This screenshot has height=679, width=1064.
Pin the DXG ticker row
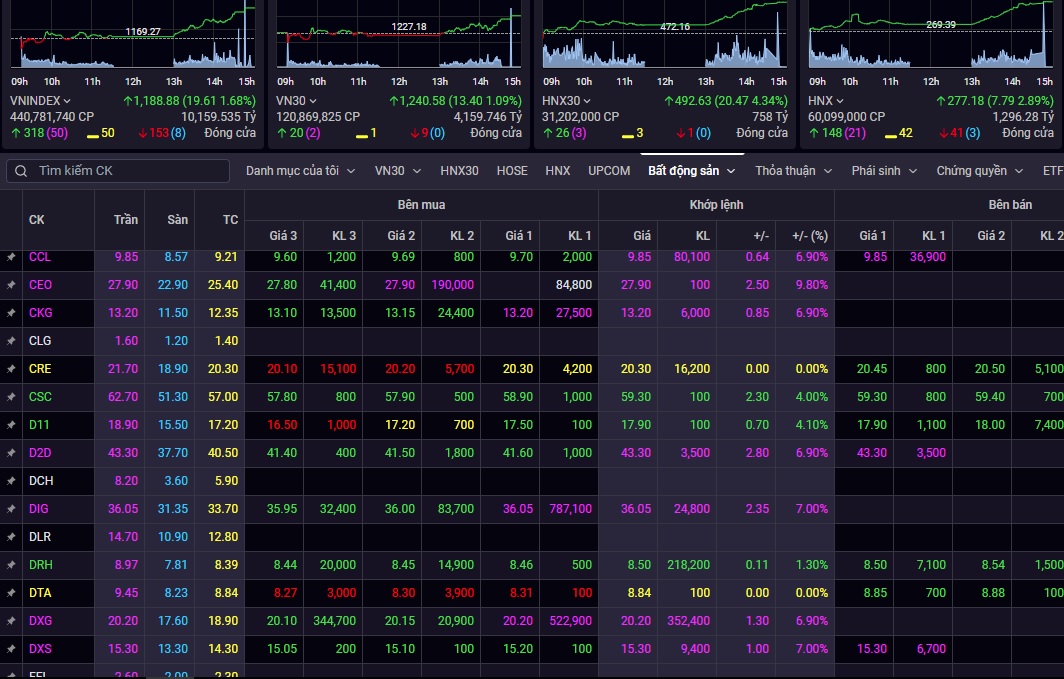pos(11,621)
